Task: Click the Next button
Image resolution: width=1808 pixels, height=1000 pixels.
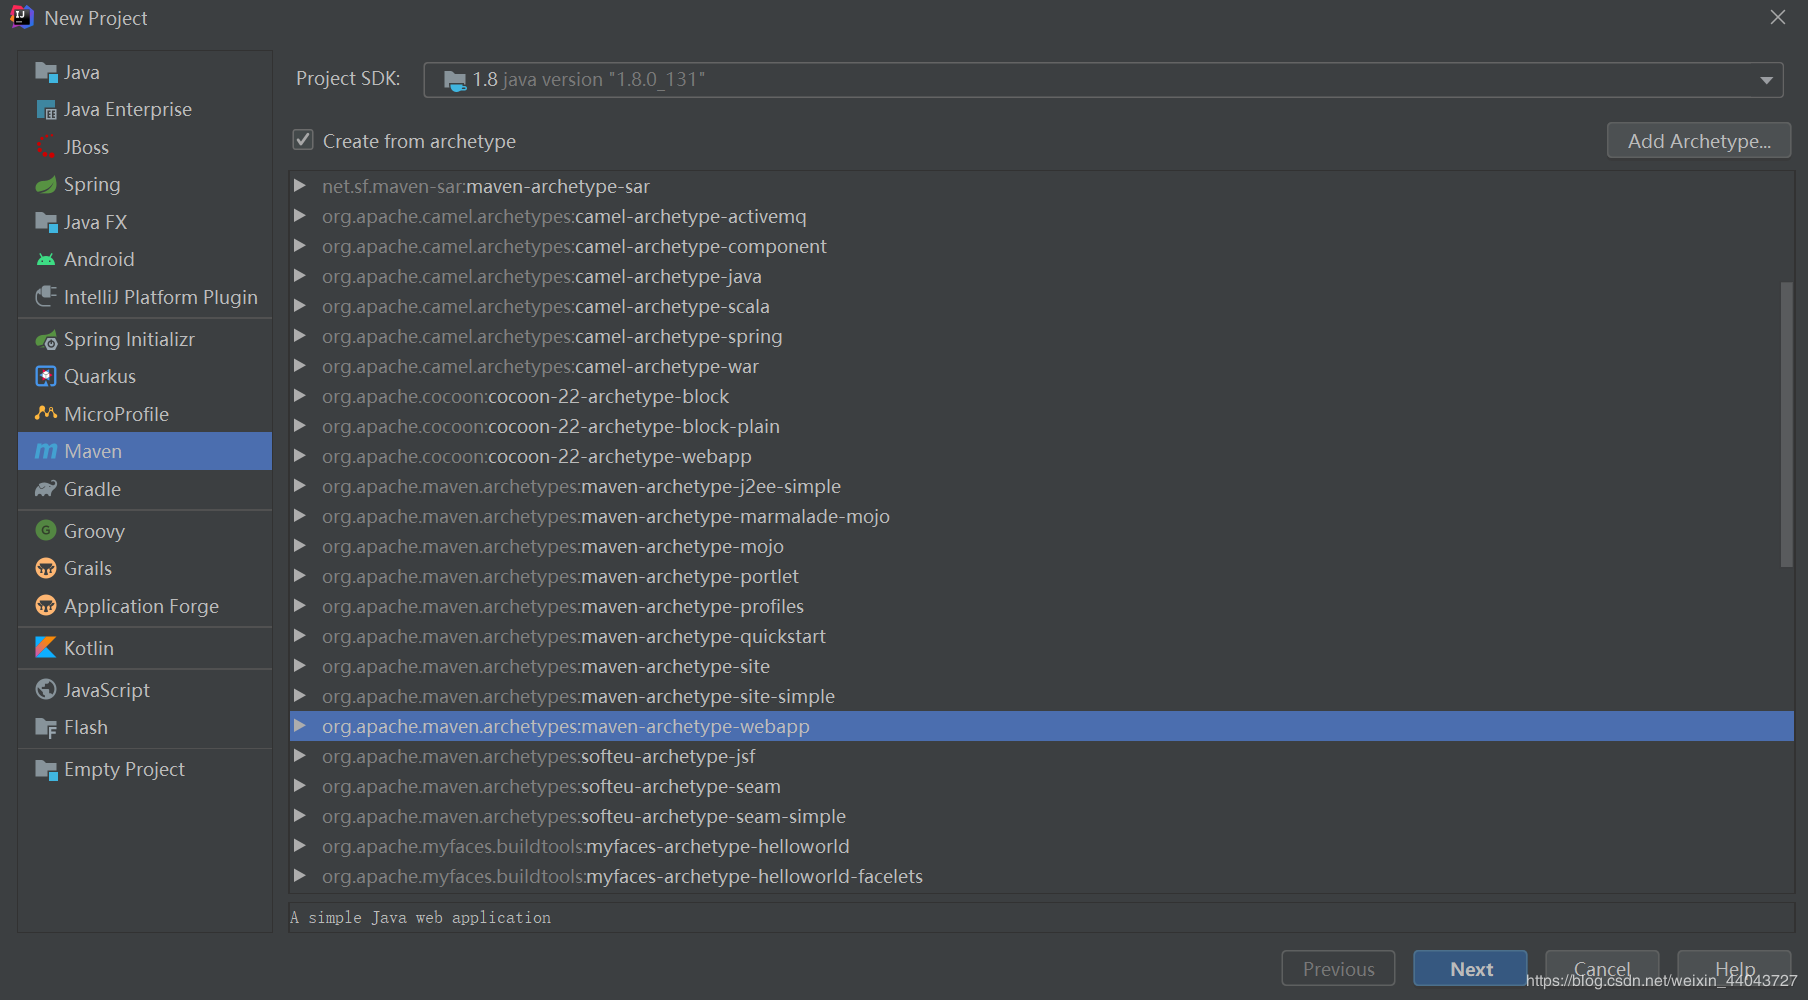Action: tap(1470, 968)
